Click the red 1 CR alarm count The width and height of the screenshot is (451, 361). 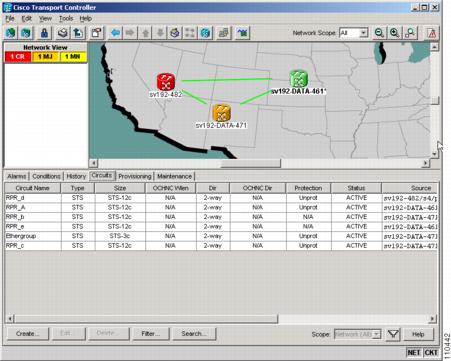coord(17,56)
